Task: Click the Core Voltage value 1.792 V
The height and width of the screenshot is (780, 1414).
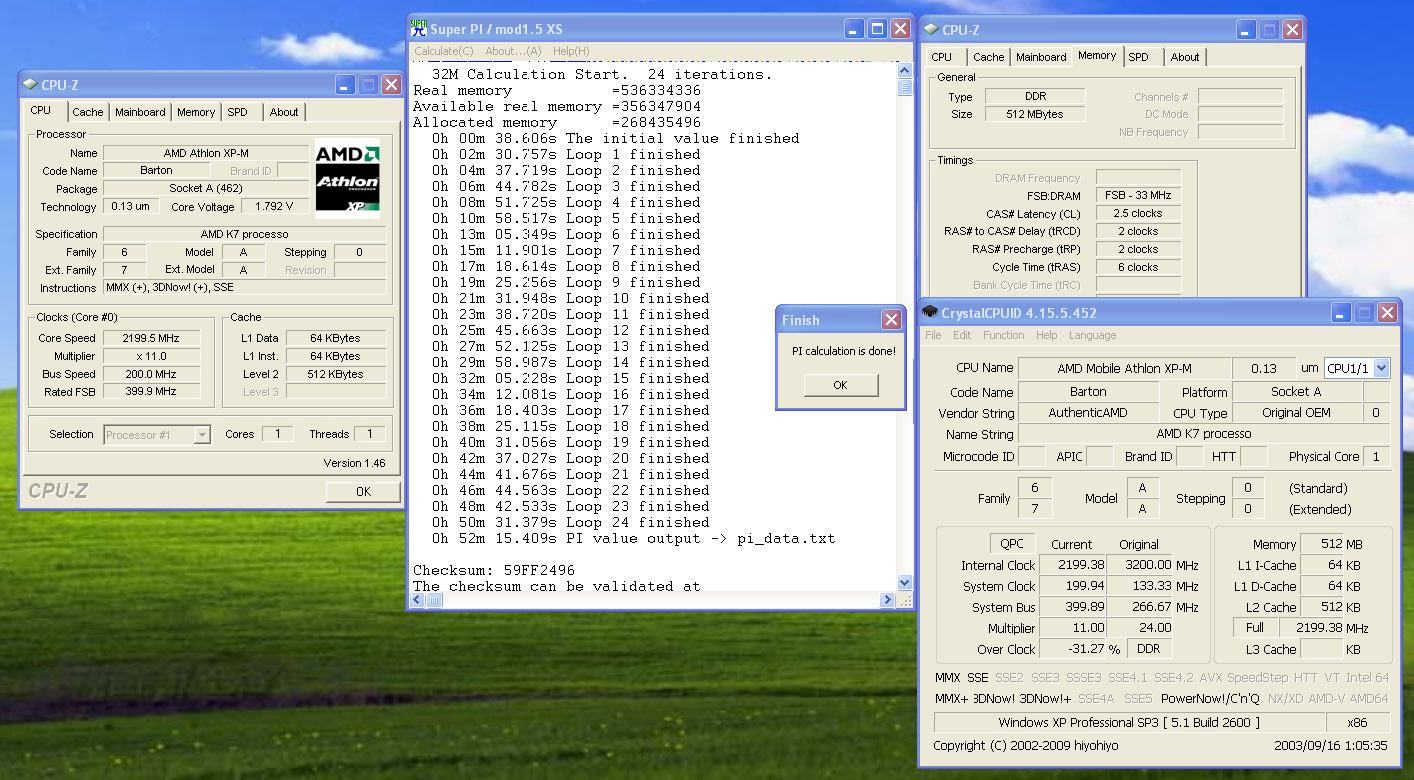Action: tap(274, 207)
